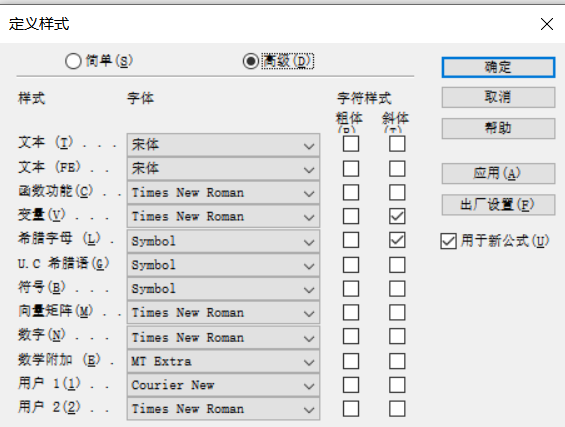
Task: Open Courier New dropdown for 用户 1
Action: [x=223, y=385]
